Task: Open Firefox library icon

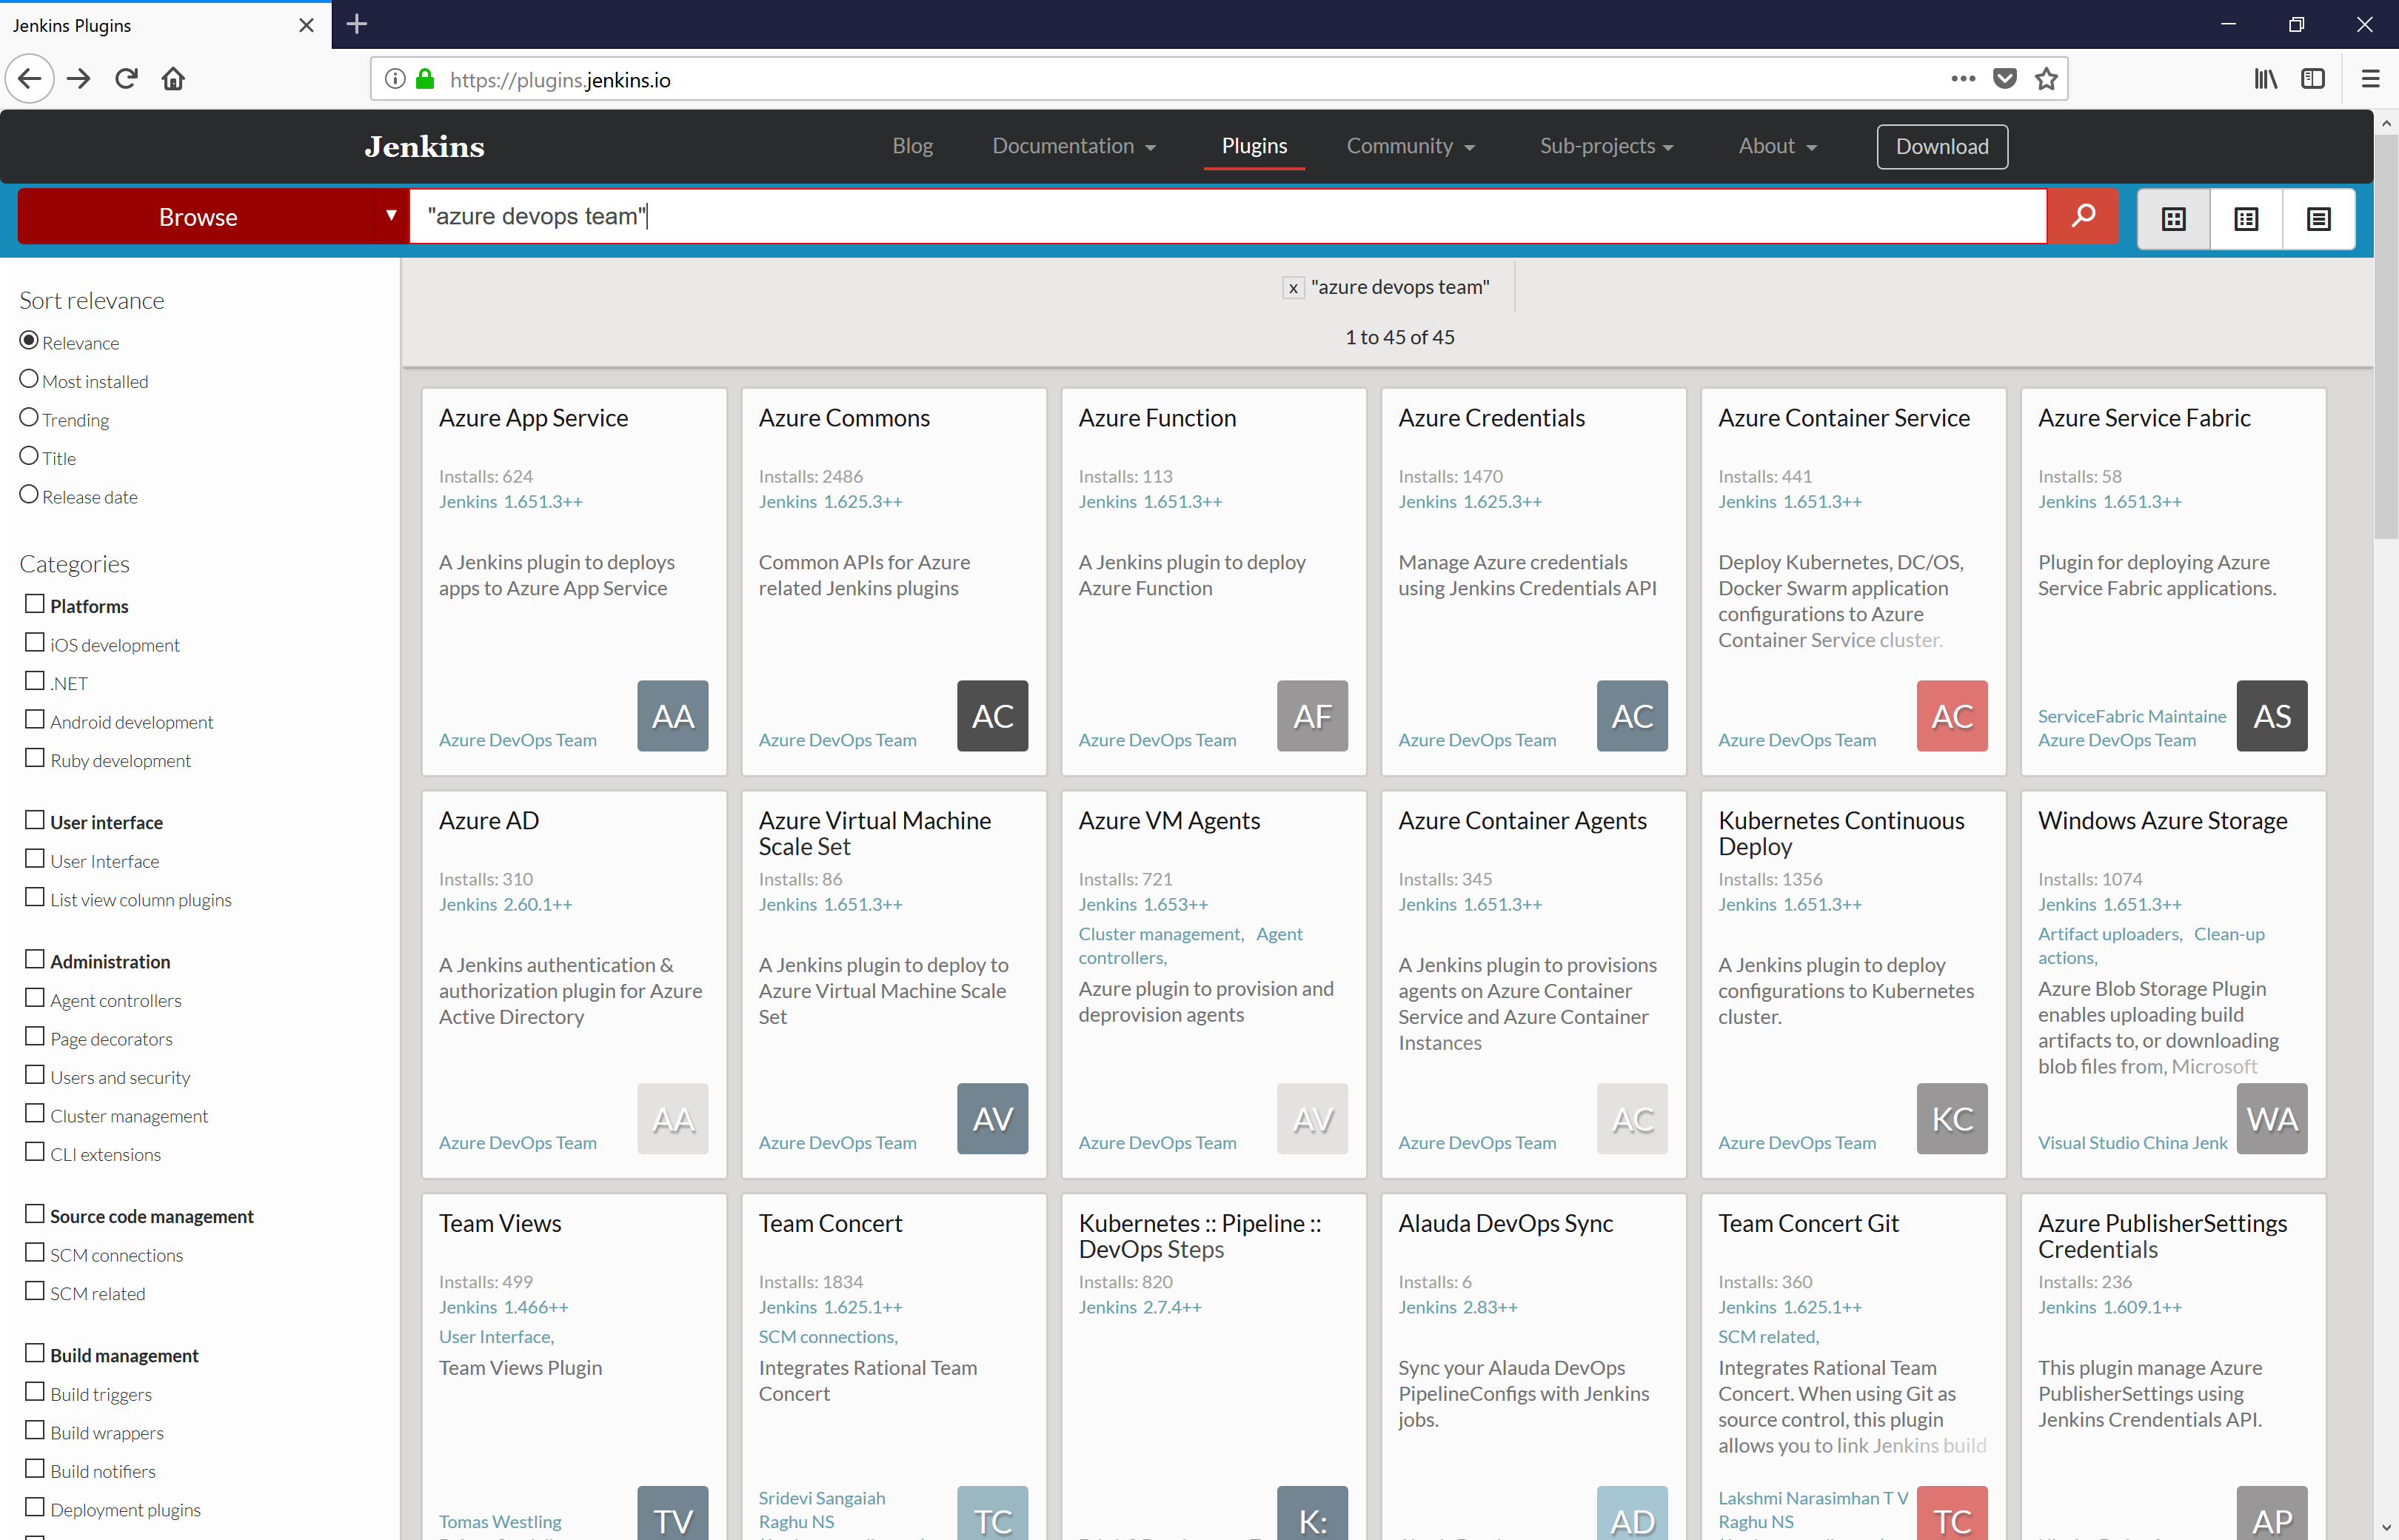Action: pos(2266,79)
